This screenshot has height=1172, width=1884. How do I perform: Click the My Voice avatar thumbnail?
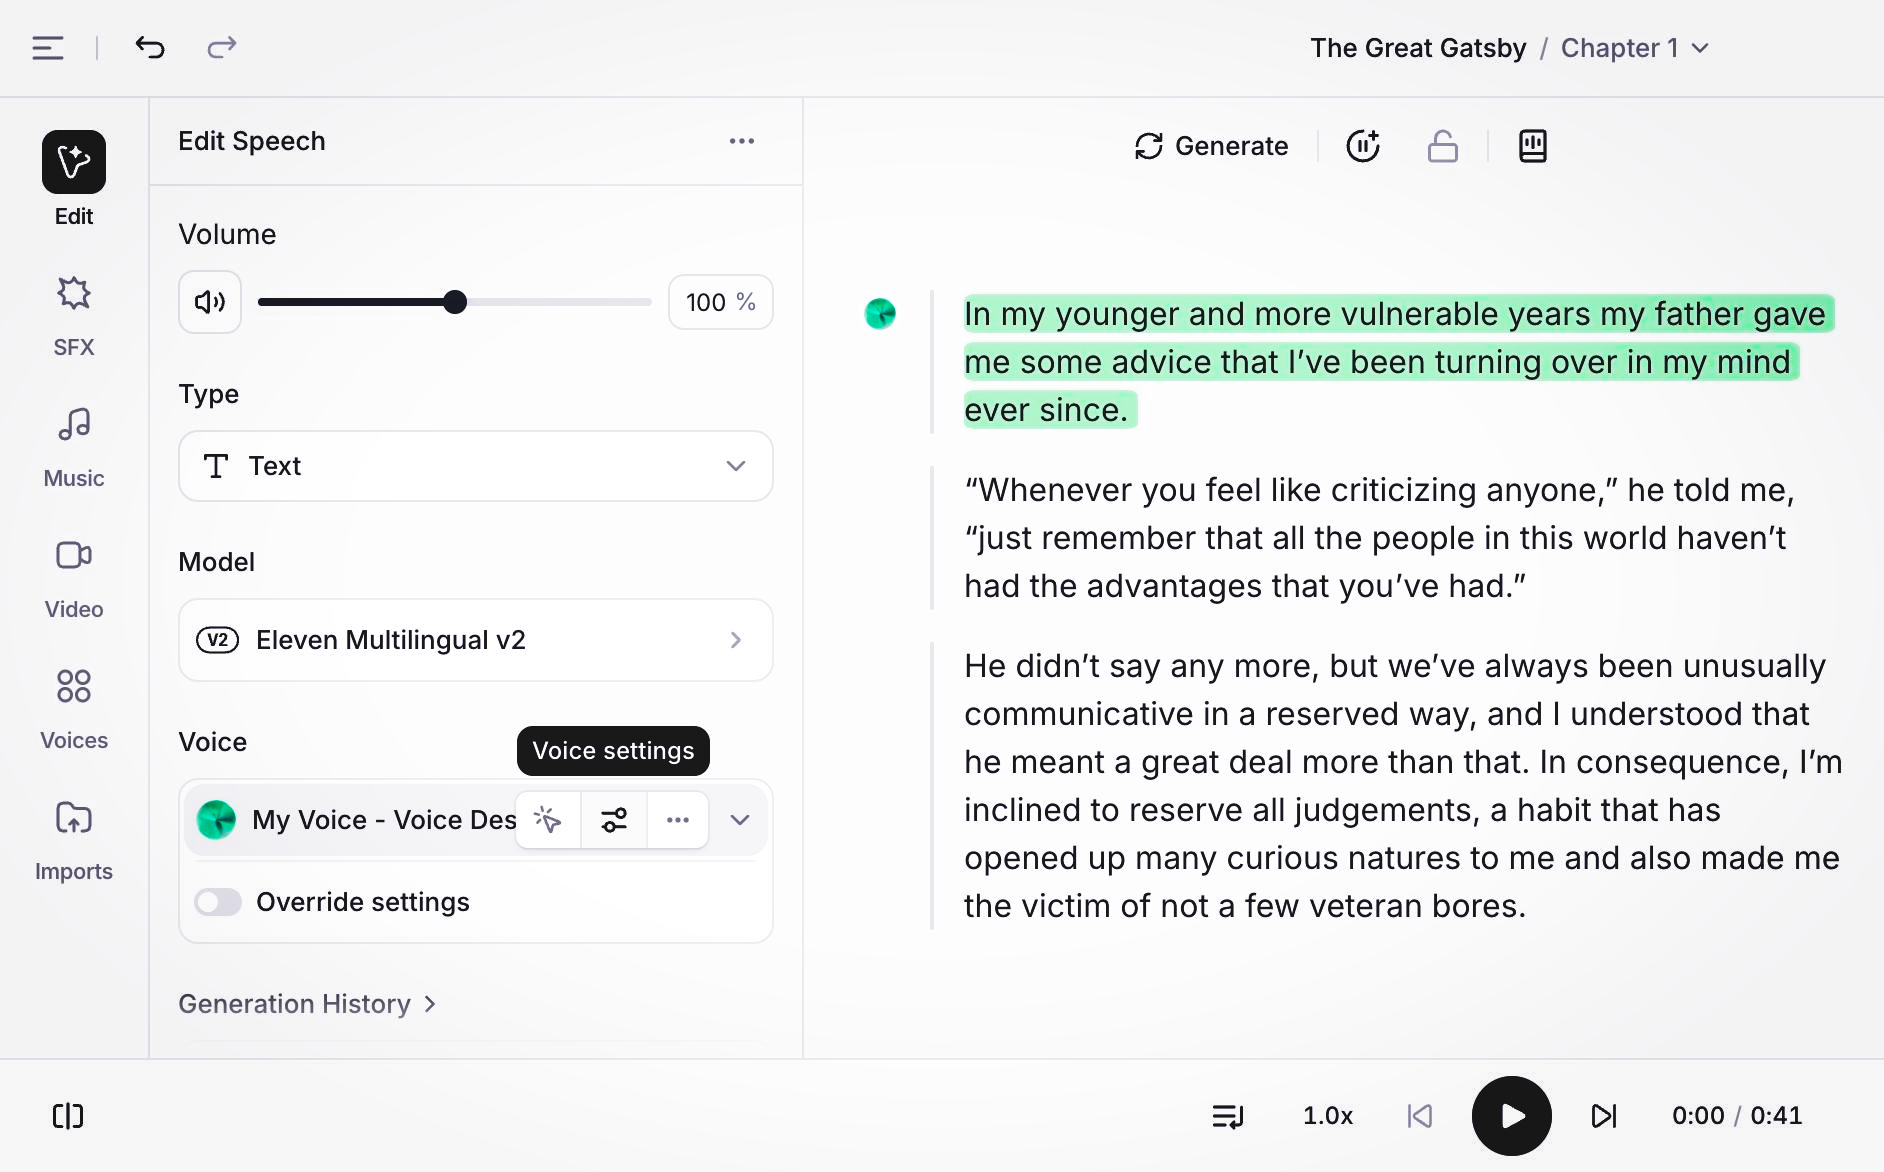coord(216,820)
